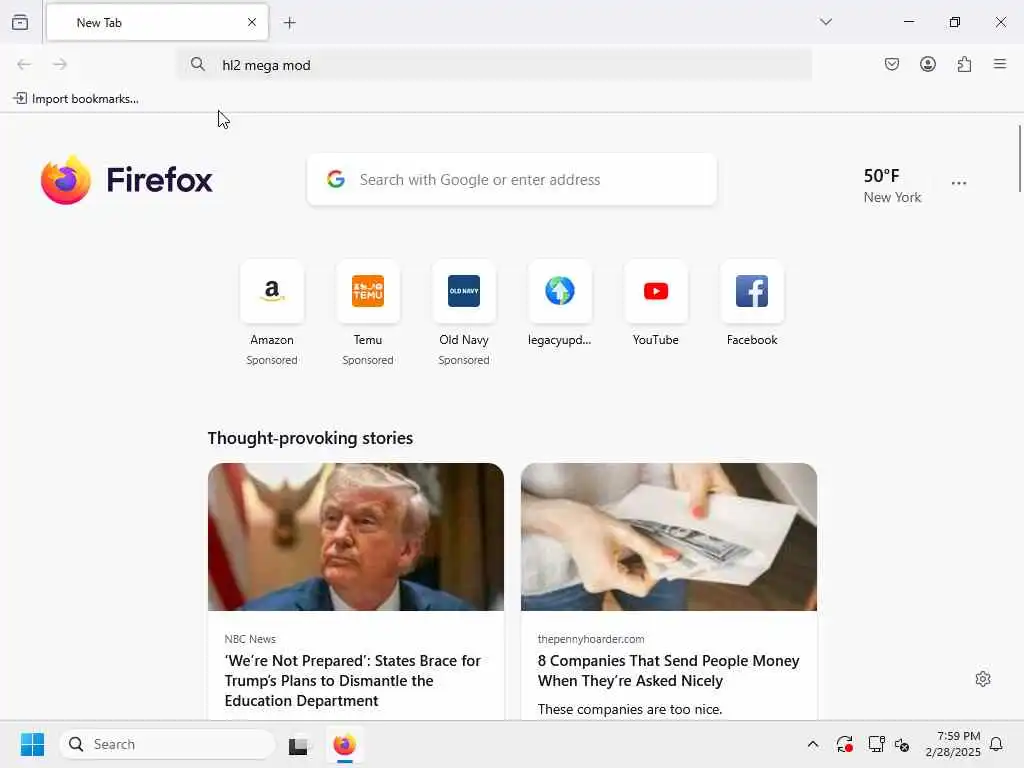Click the sync update tray icon
This screenshot has width=1024, height=768.
(844, 744)
